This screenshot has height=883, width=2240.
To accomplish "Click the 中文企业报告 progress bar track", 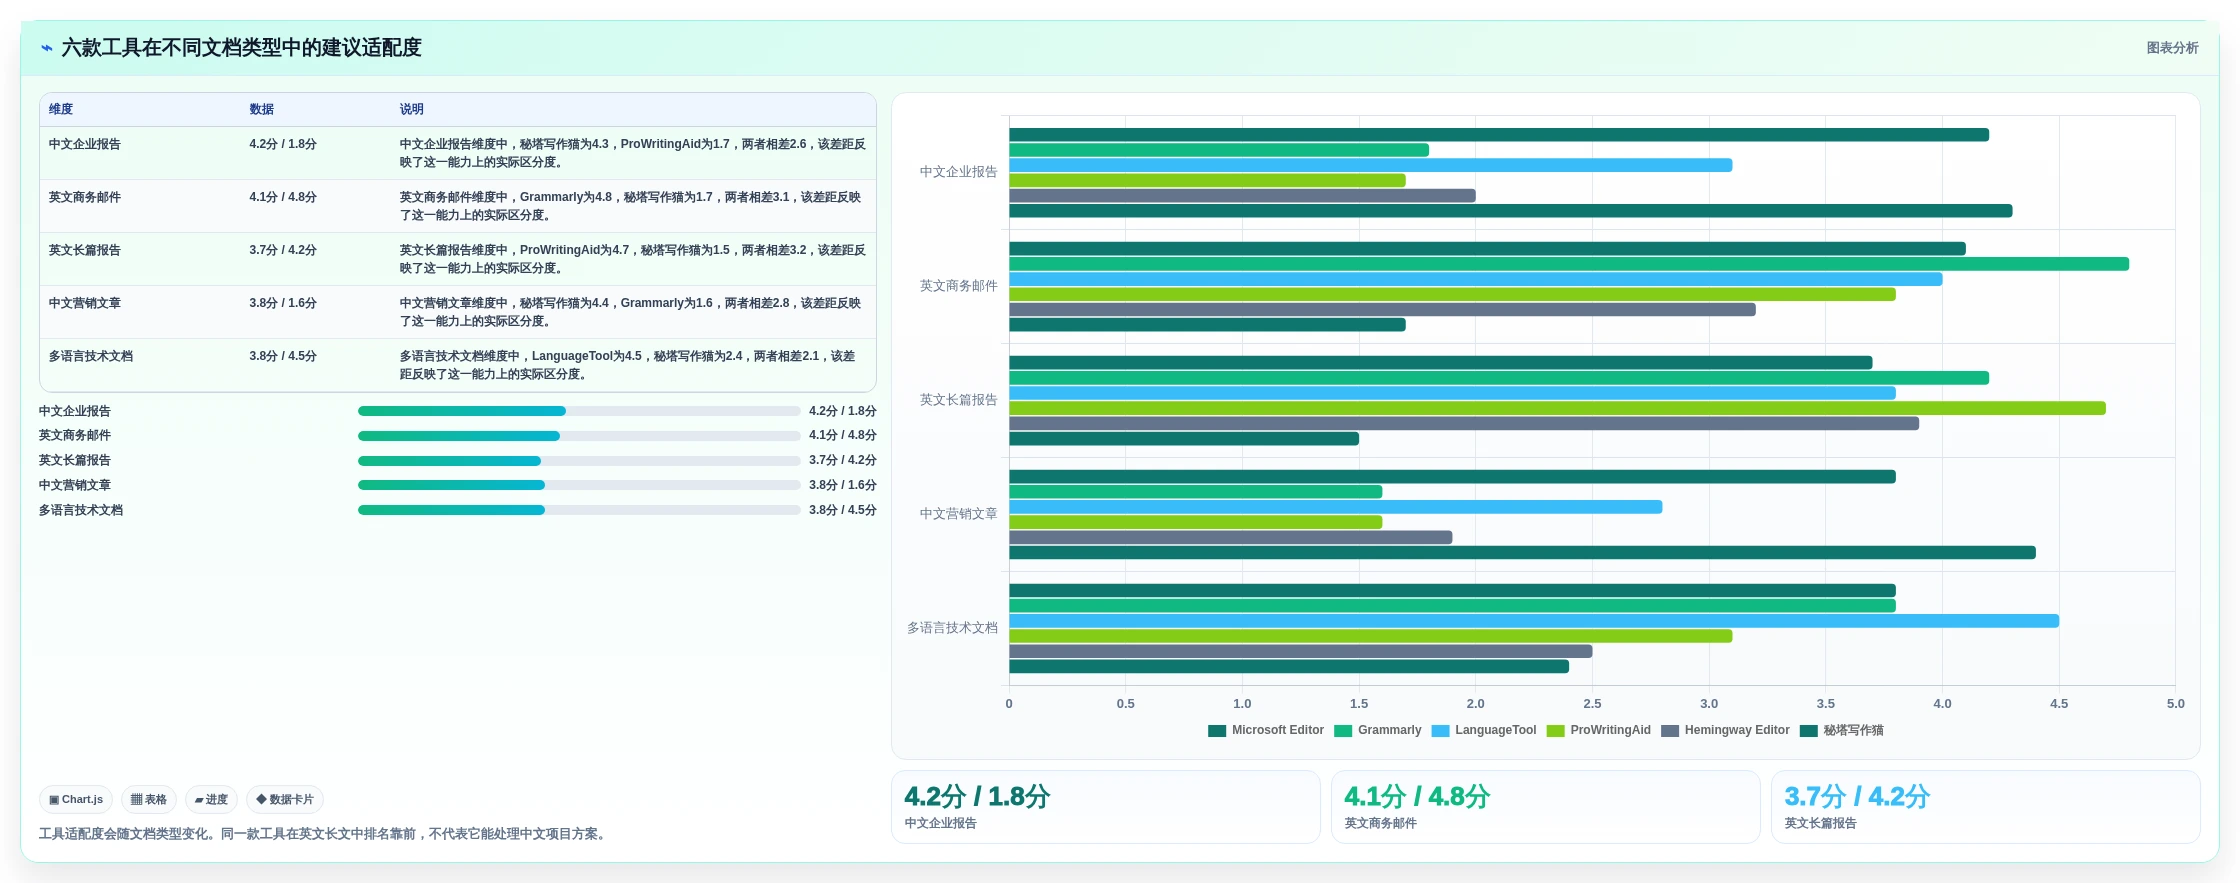I will 579,411.
